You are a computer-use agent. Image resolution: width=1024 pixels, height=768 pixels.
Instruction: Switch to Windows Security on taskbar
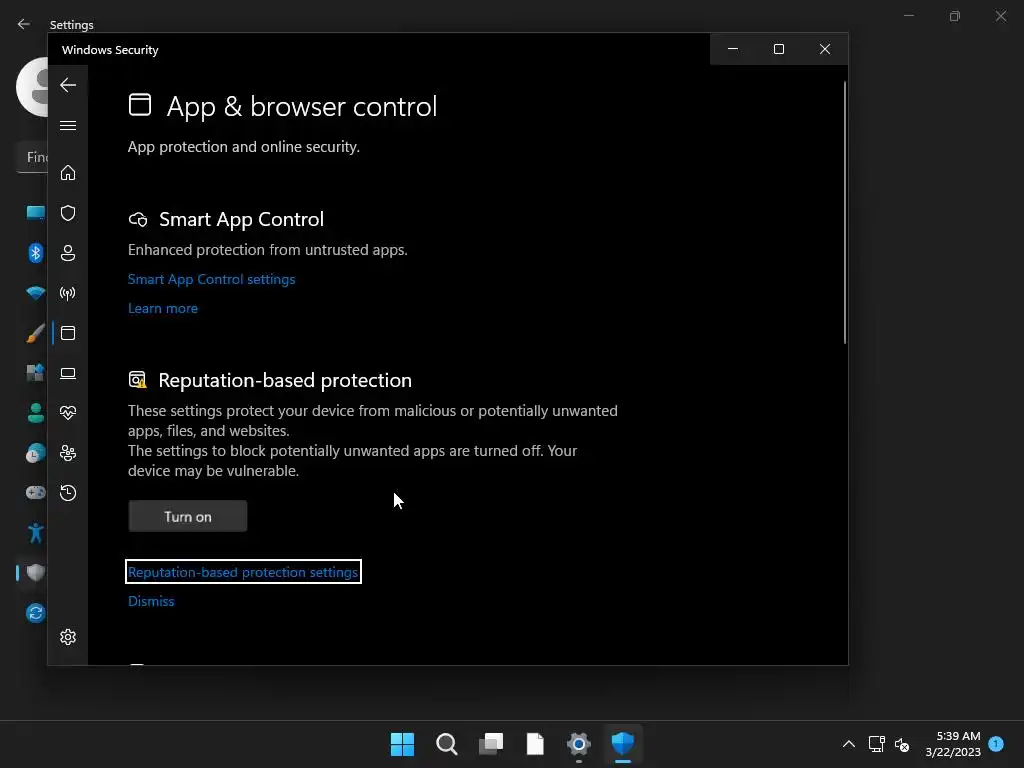[623, 744]
